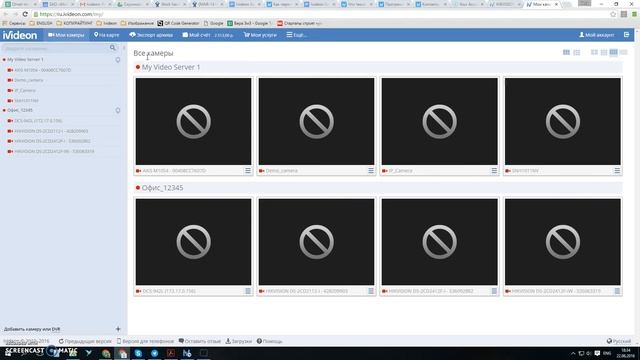This screenshot has height=360, width=640.
Task: Select IP_Camera in the sidebar list
Action: [x=22, y=91]
